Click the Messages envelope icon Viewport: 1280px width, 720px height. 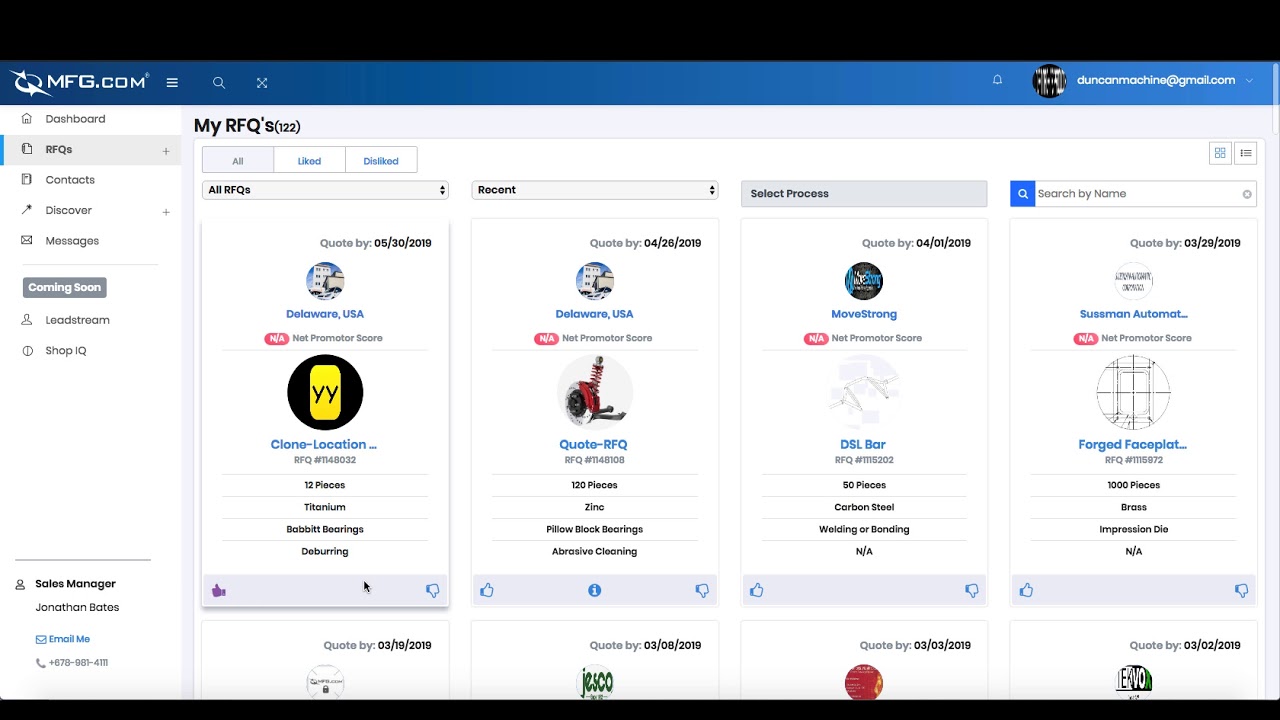point(27,240)
